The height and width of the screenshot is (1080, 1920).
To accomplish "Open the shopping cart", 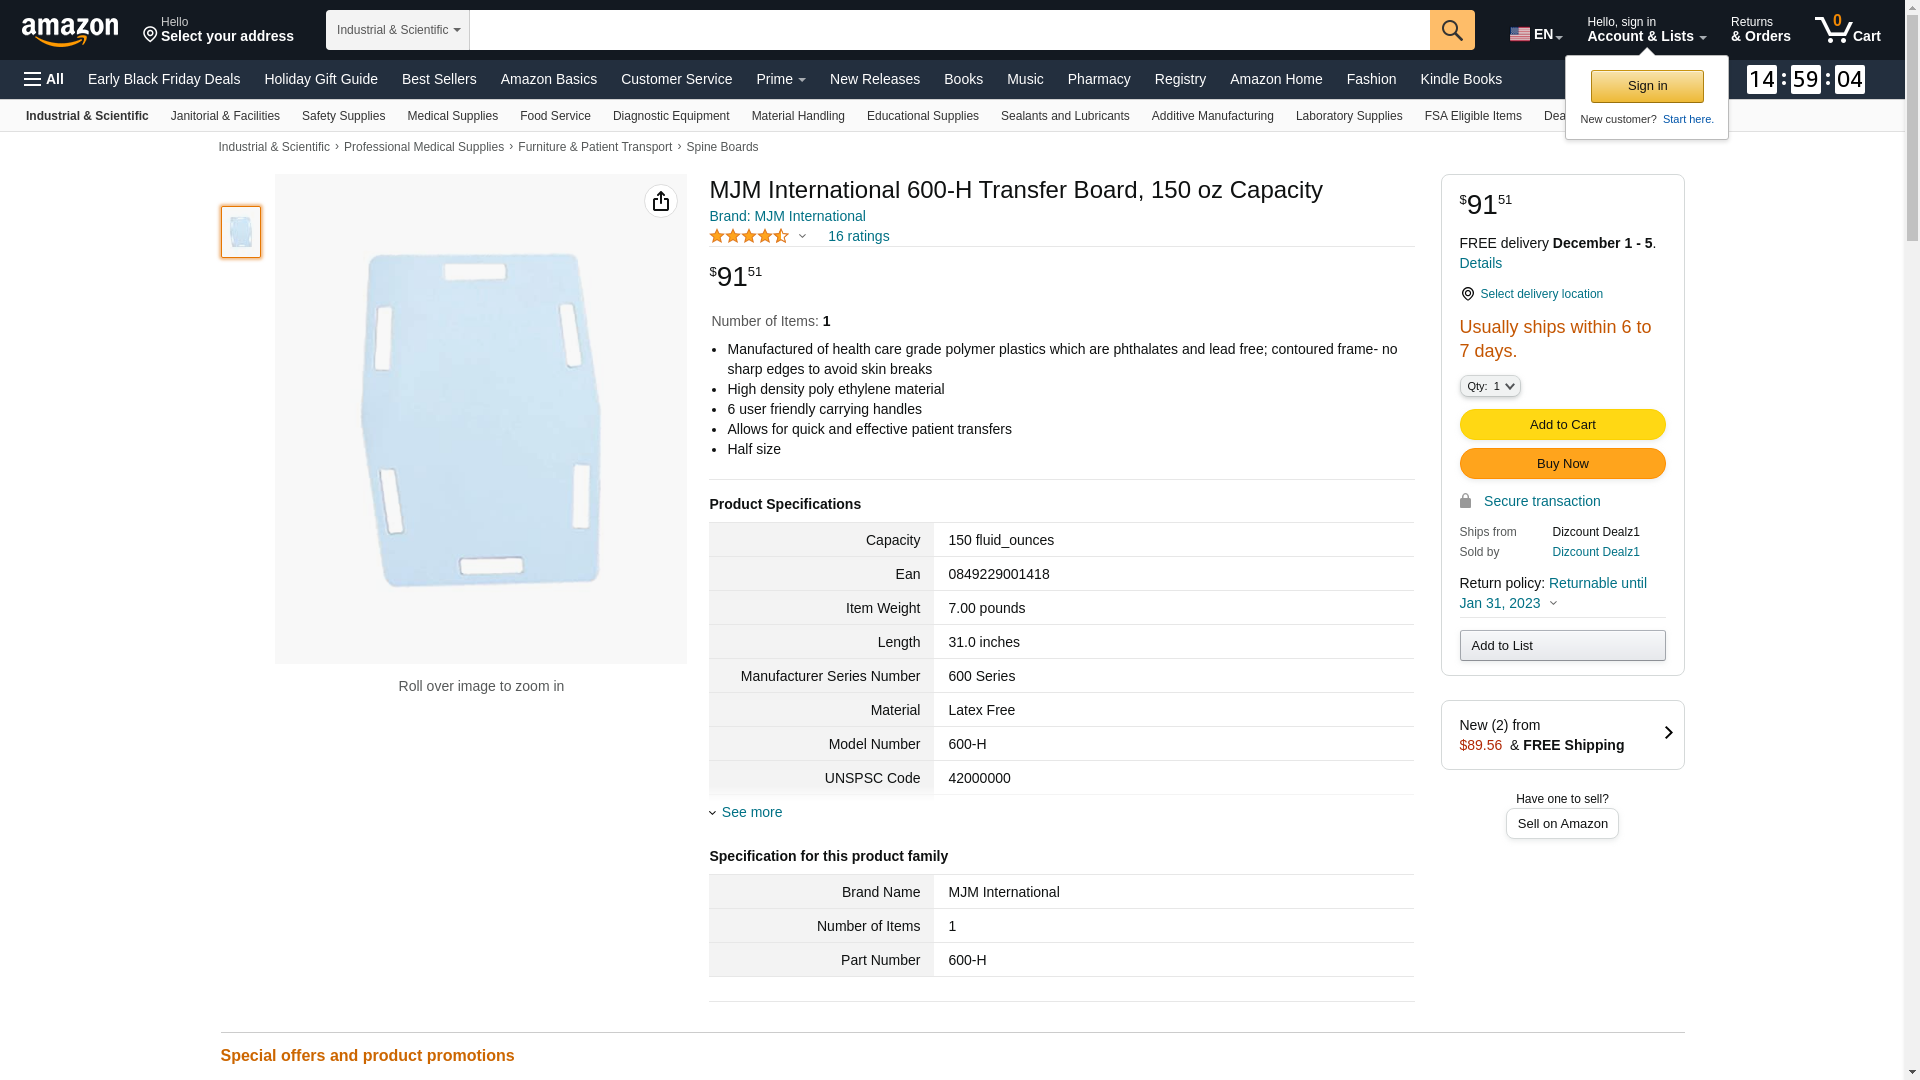I will pyautogui.click(x=1847, y=30).
